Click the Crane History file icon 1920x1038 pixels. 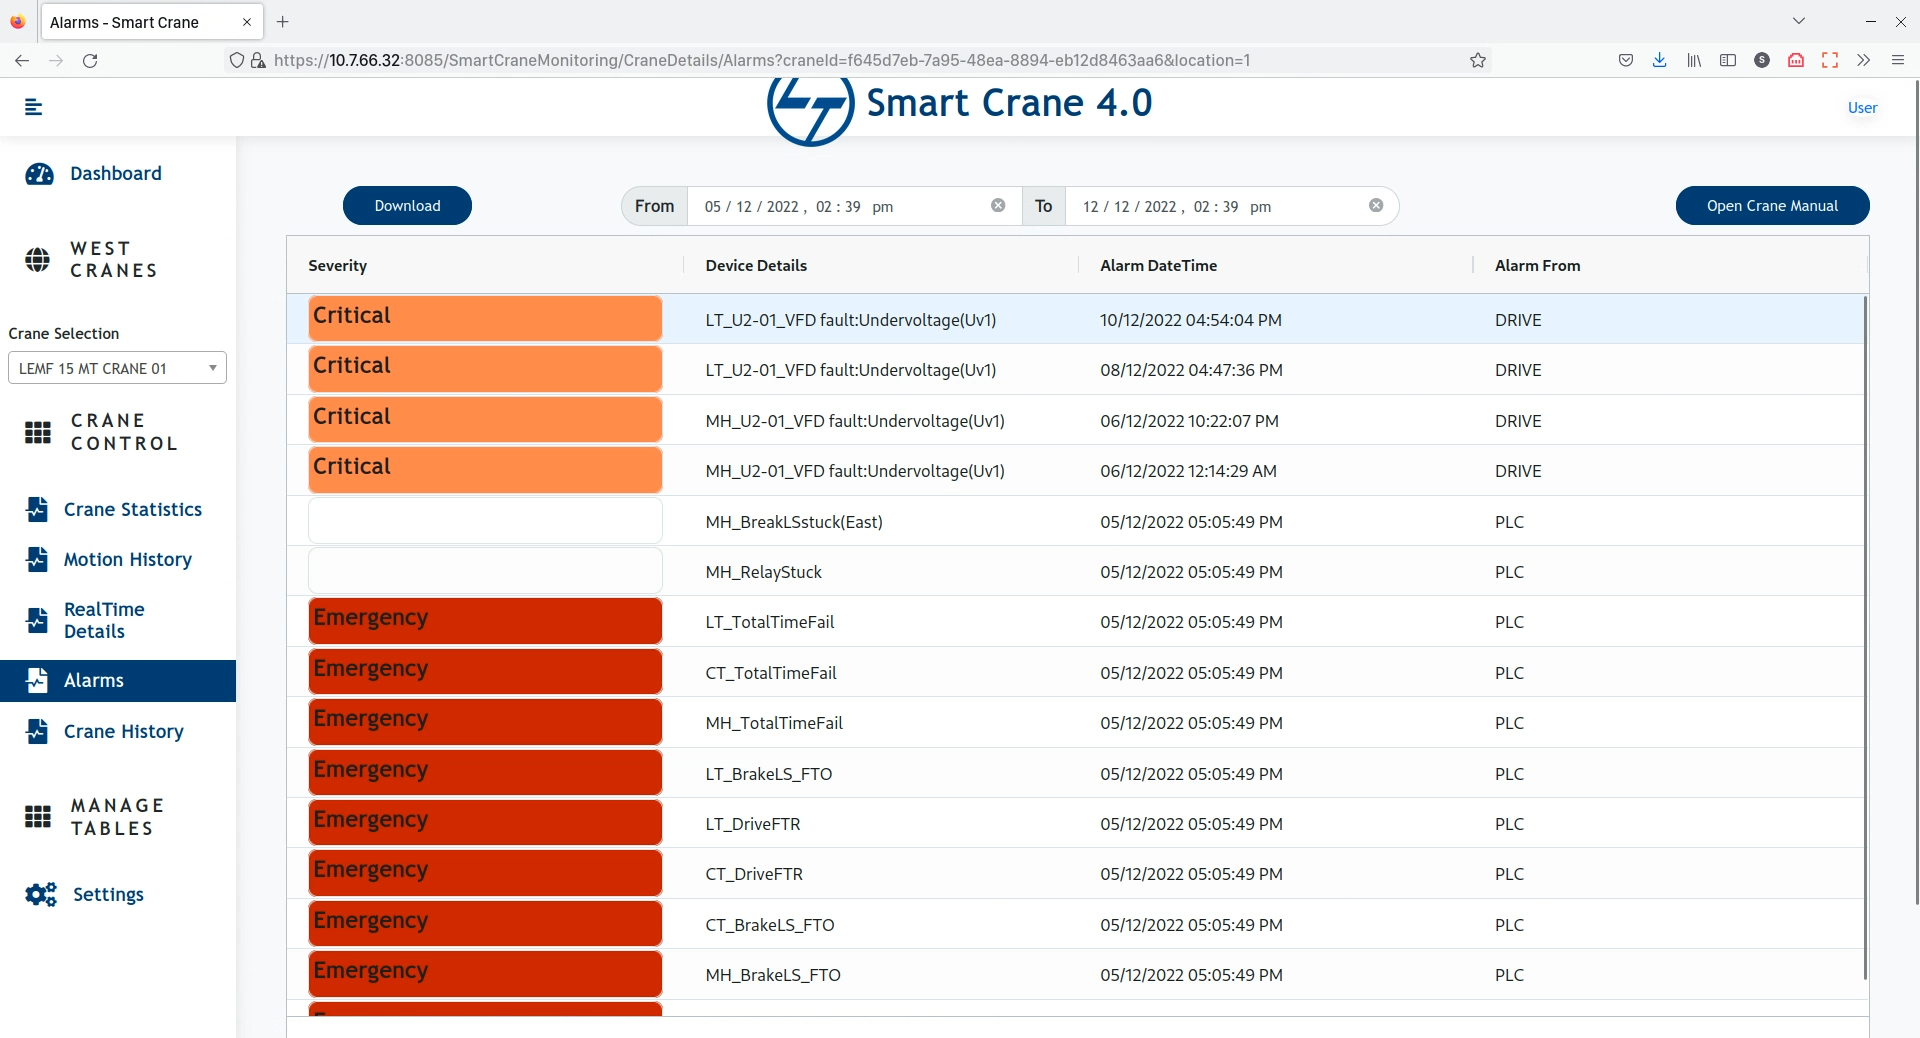(x=37, y=731)
